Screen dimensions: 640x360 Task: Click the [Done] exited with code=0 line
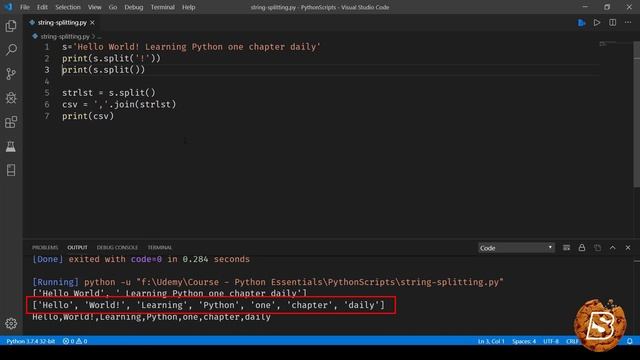click(141, 259)
